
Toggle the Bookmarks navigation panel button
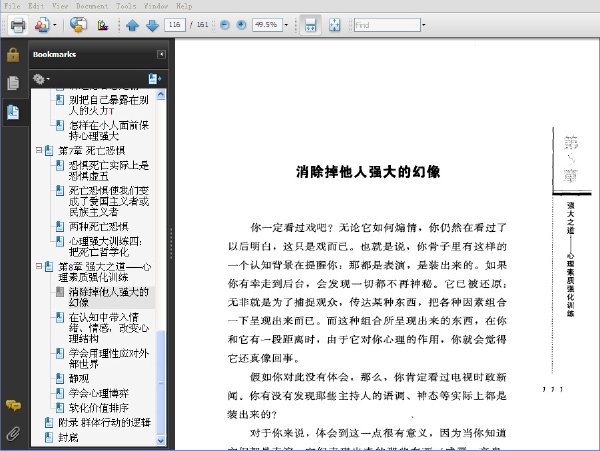pyautogui.click(x=13, y=112)
